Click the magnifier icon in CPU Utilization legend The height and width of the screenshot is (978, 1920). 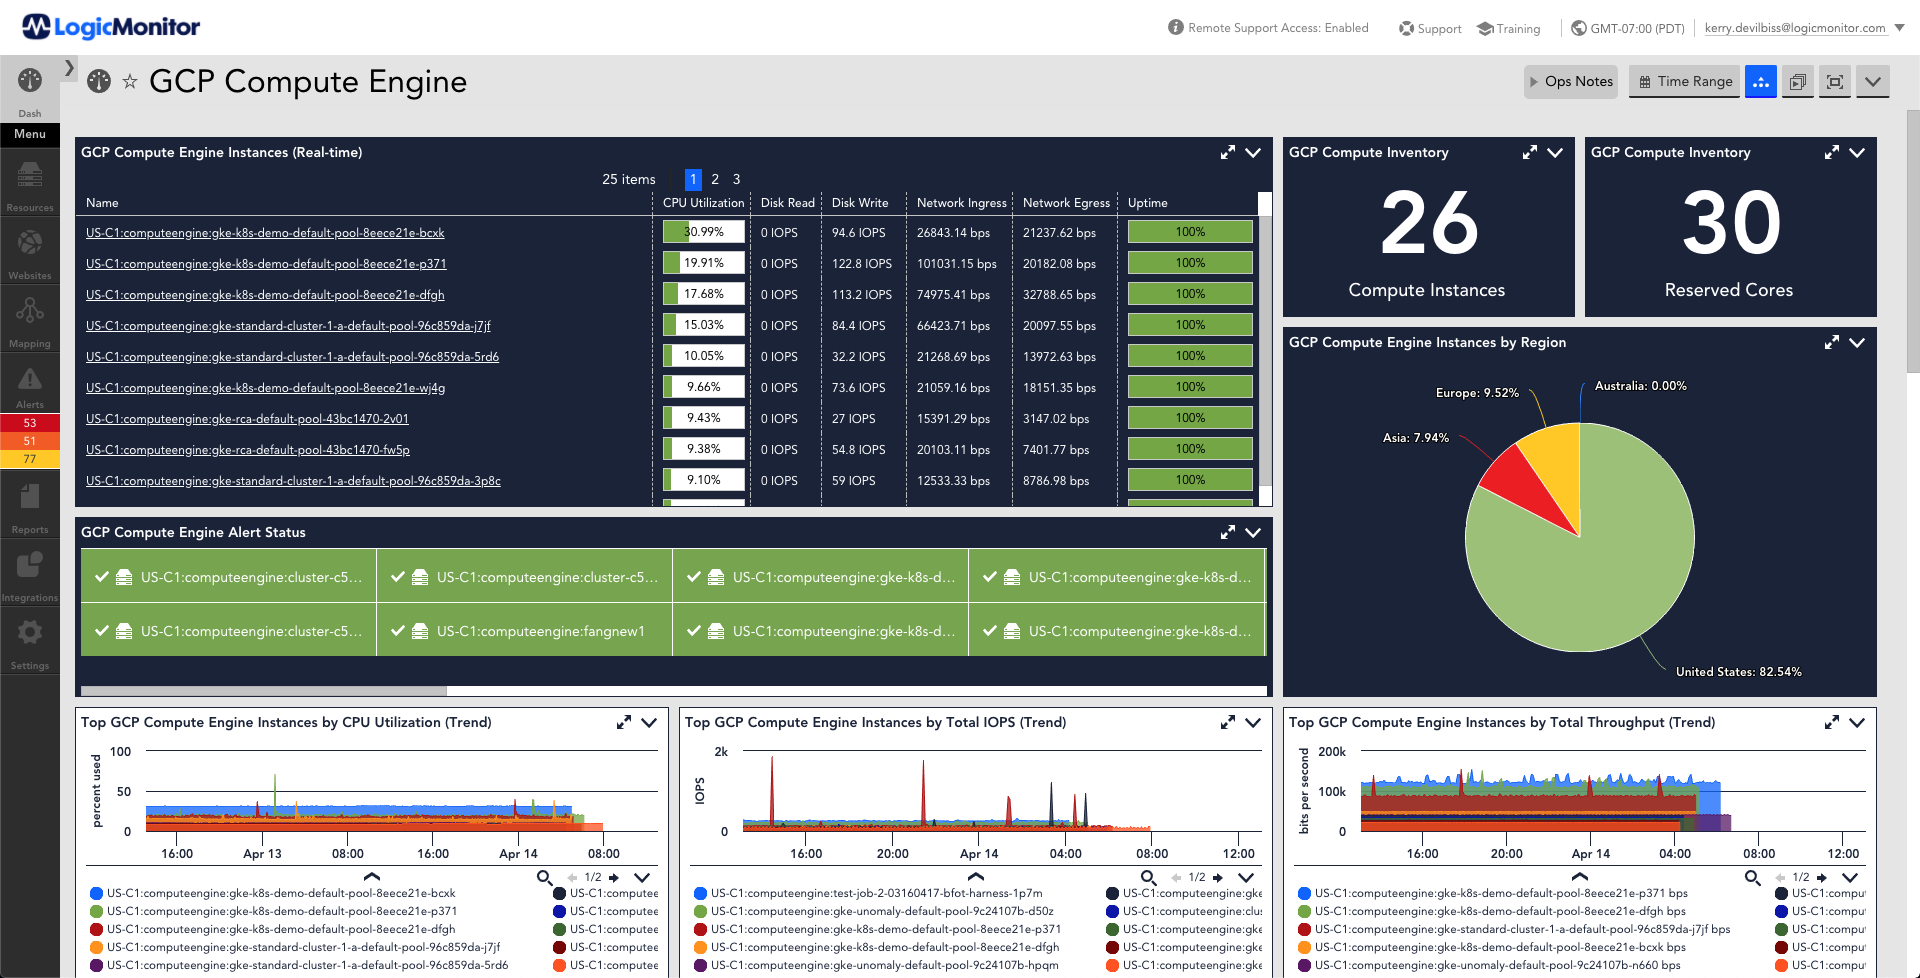(x=544, y=877)
